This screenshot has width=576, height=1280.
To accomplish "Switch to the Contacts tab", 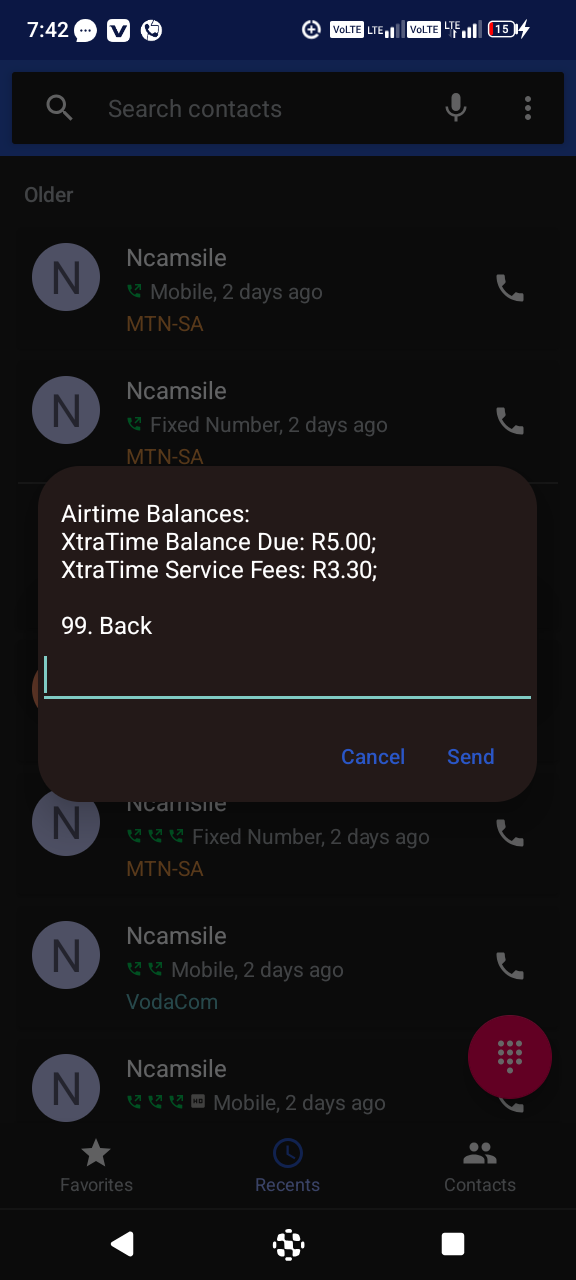I will (480, 1166).
